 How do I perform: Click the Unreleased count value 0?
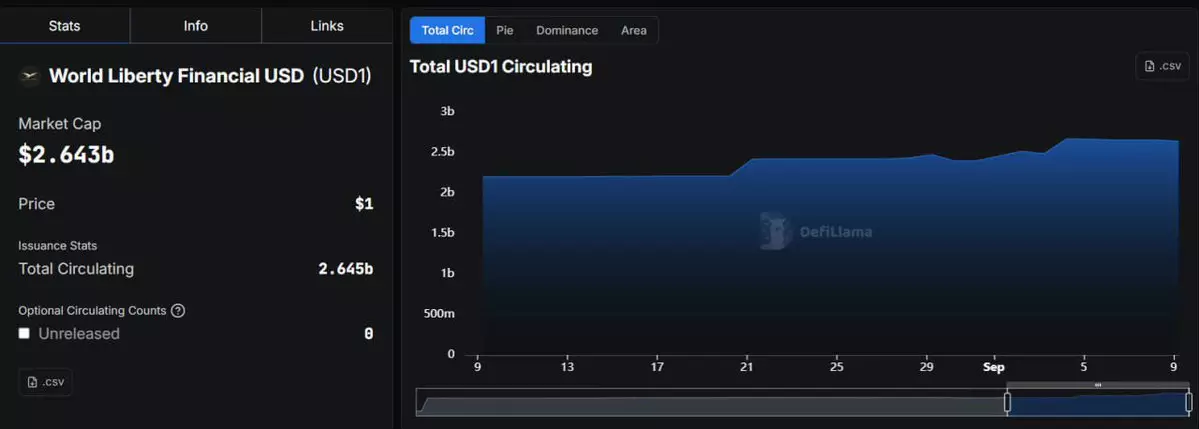tap(369, 333)
